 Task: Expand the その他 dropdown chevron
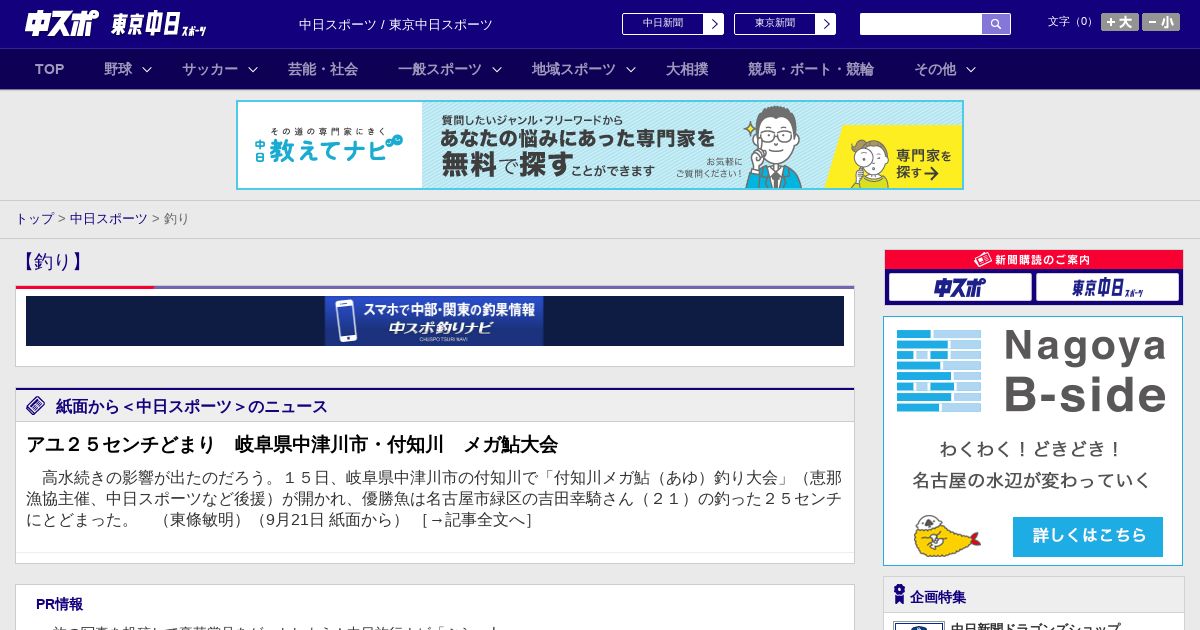point(971,69)
